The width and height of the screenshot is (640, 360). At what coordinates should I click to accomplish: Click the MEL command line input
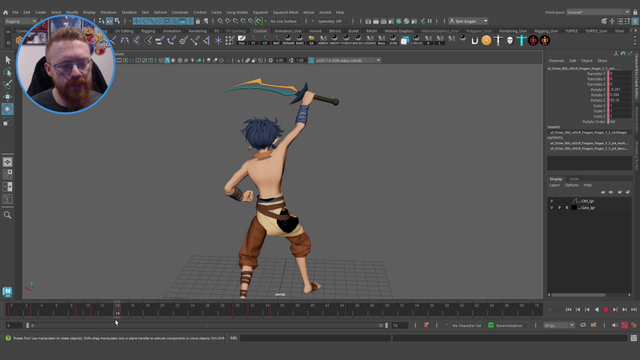tap(315, 338)
